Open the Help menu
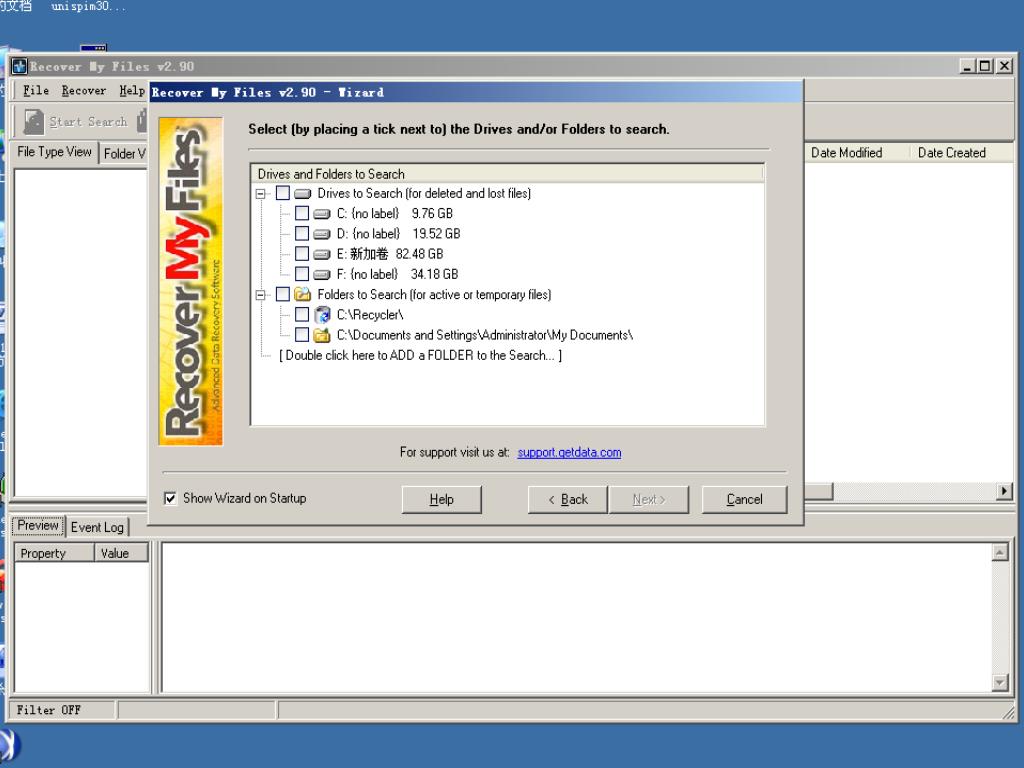Screen dimensions: 1024x768 (132, 90)
